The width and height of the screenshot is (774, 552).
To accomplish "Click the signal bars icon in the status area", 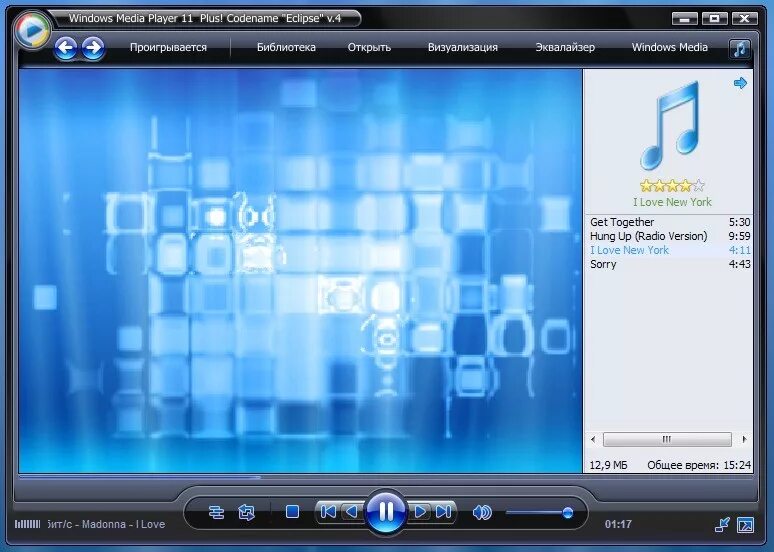I will click(x=28, y=524).
